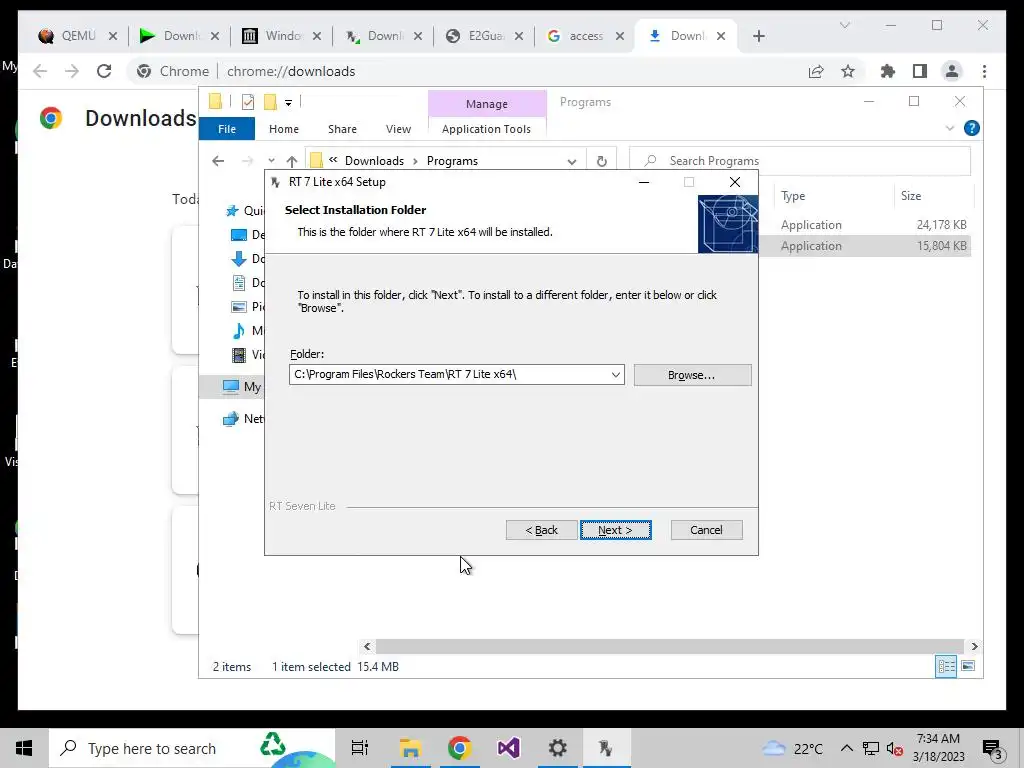Sort files by the Size column
The width and height of the screenshot is (1024, 768).
[911, 195]
